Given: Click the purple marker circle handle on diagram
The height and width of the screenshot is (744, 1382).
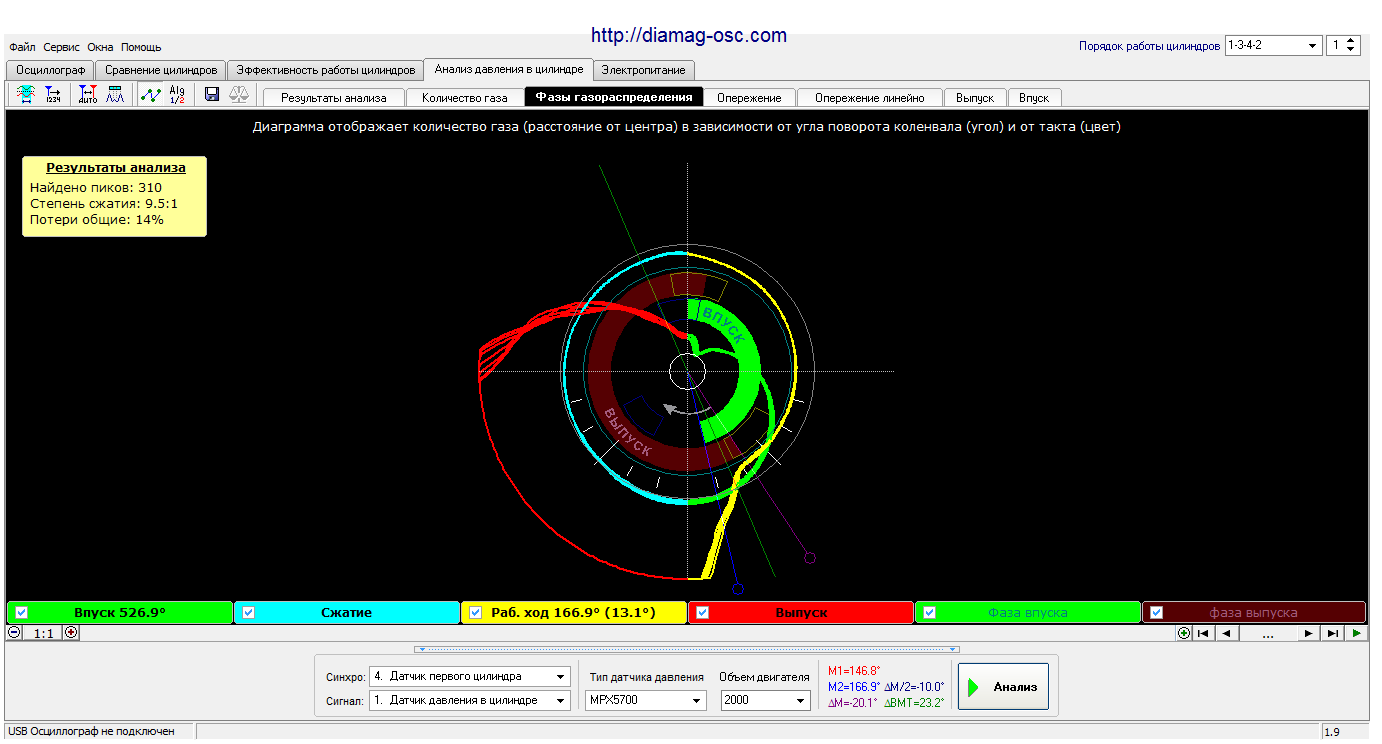Looking at the screenshot, I should click(810, 558).
